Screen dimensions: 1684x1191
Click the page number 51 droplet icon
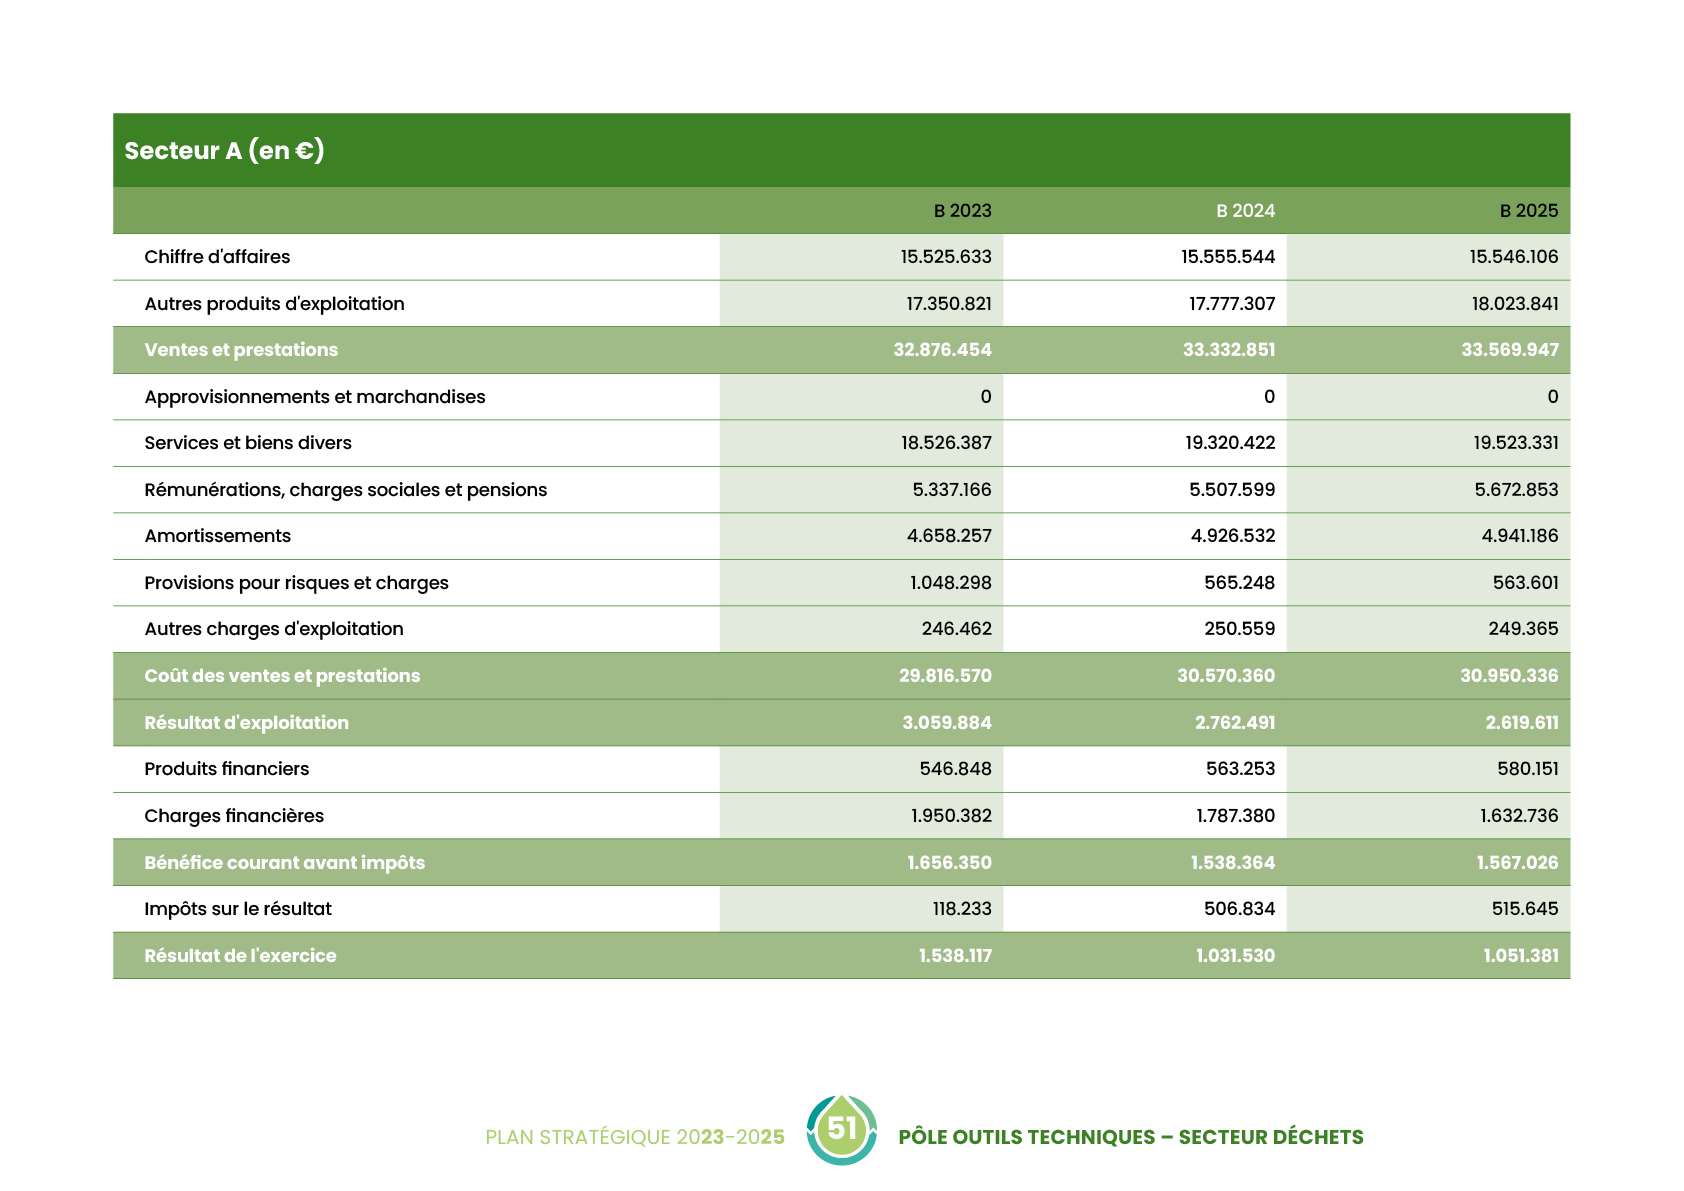pyautogui.click(x=842, y=1130)
